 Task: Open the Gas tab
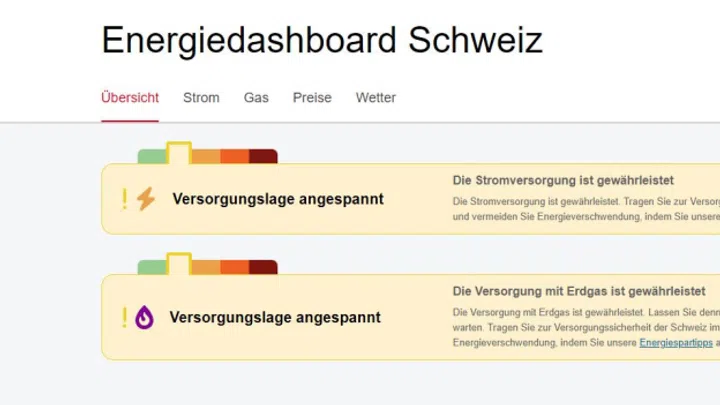coord(256,98)
